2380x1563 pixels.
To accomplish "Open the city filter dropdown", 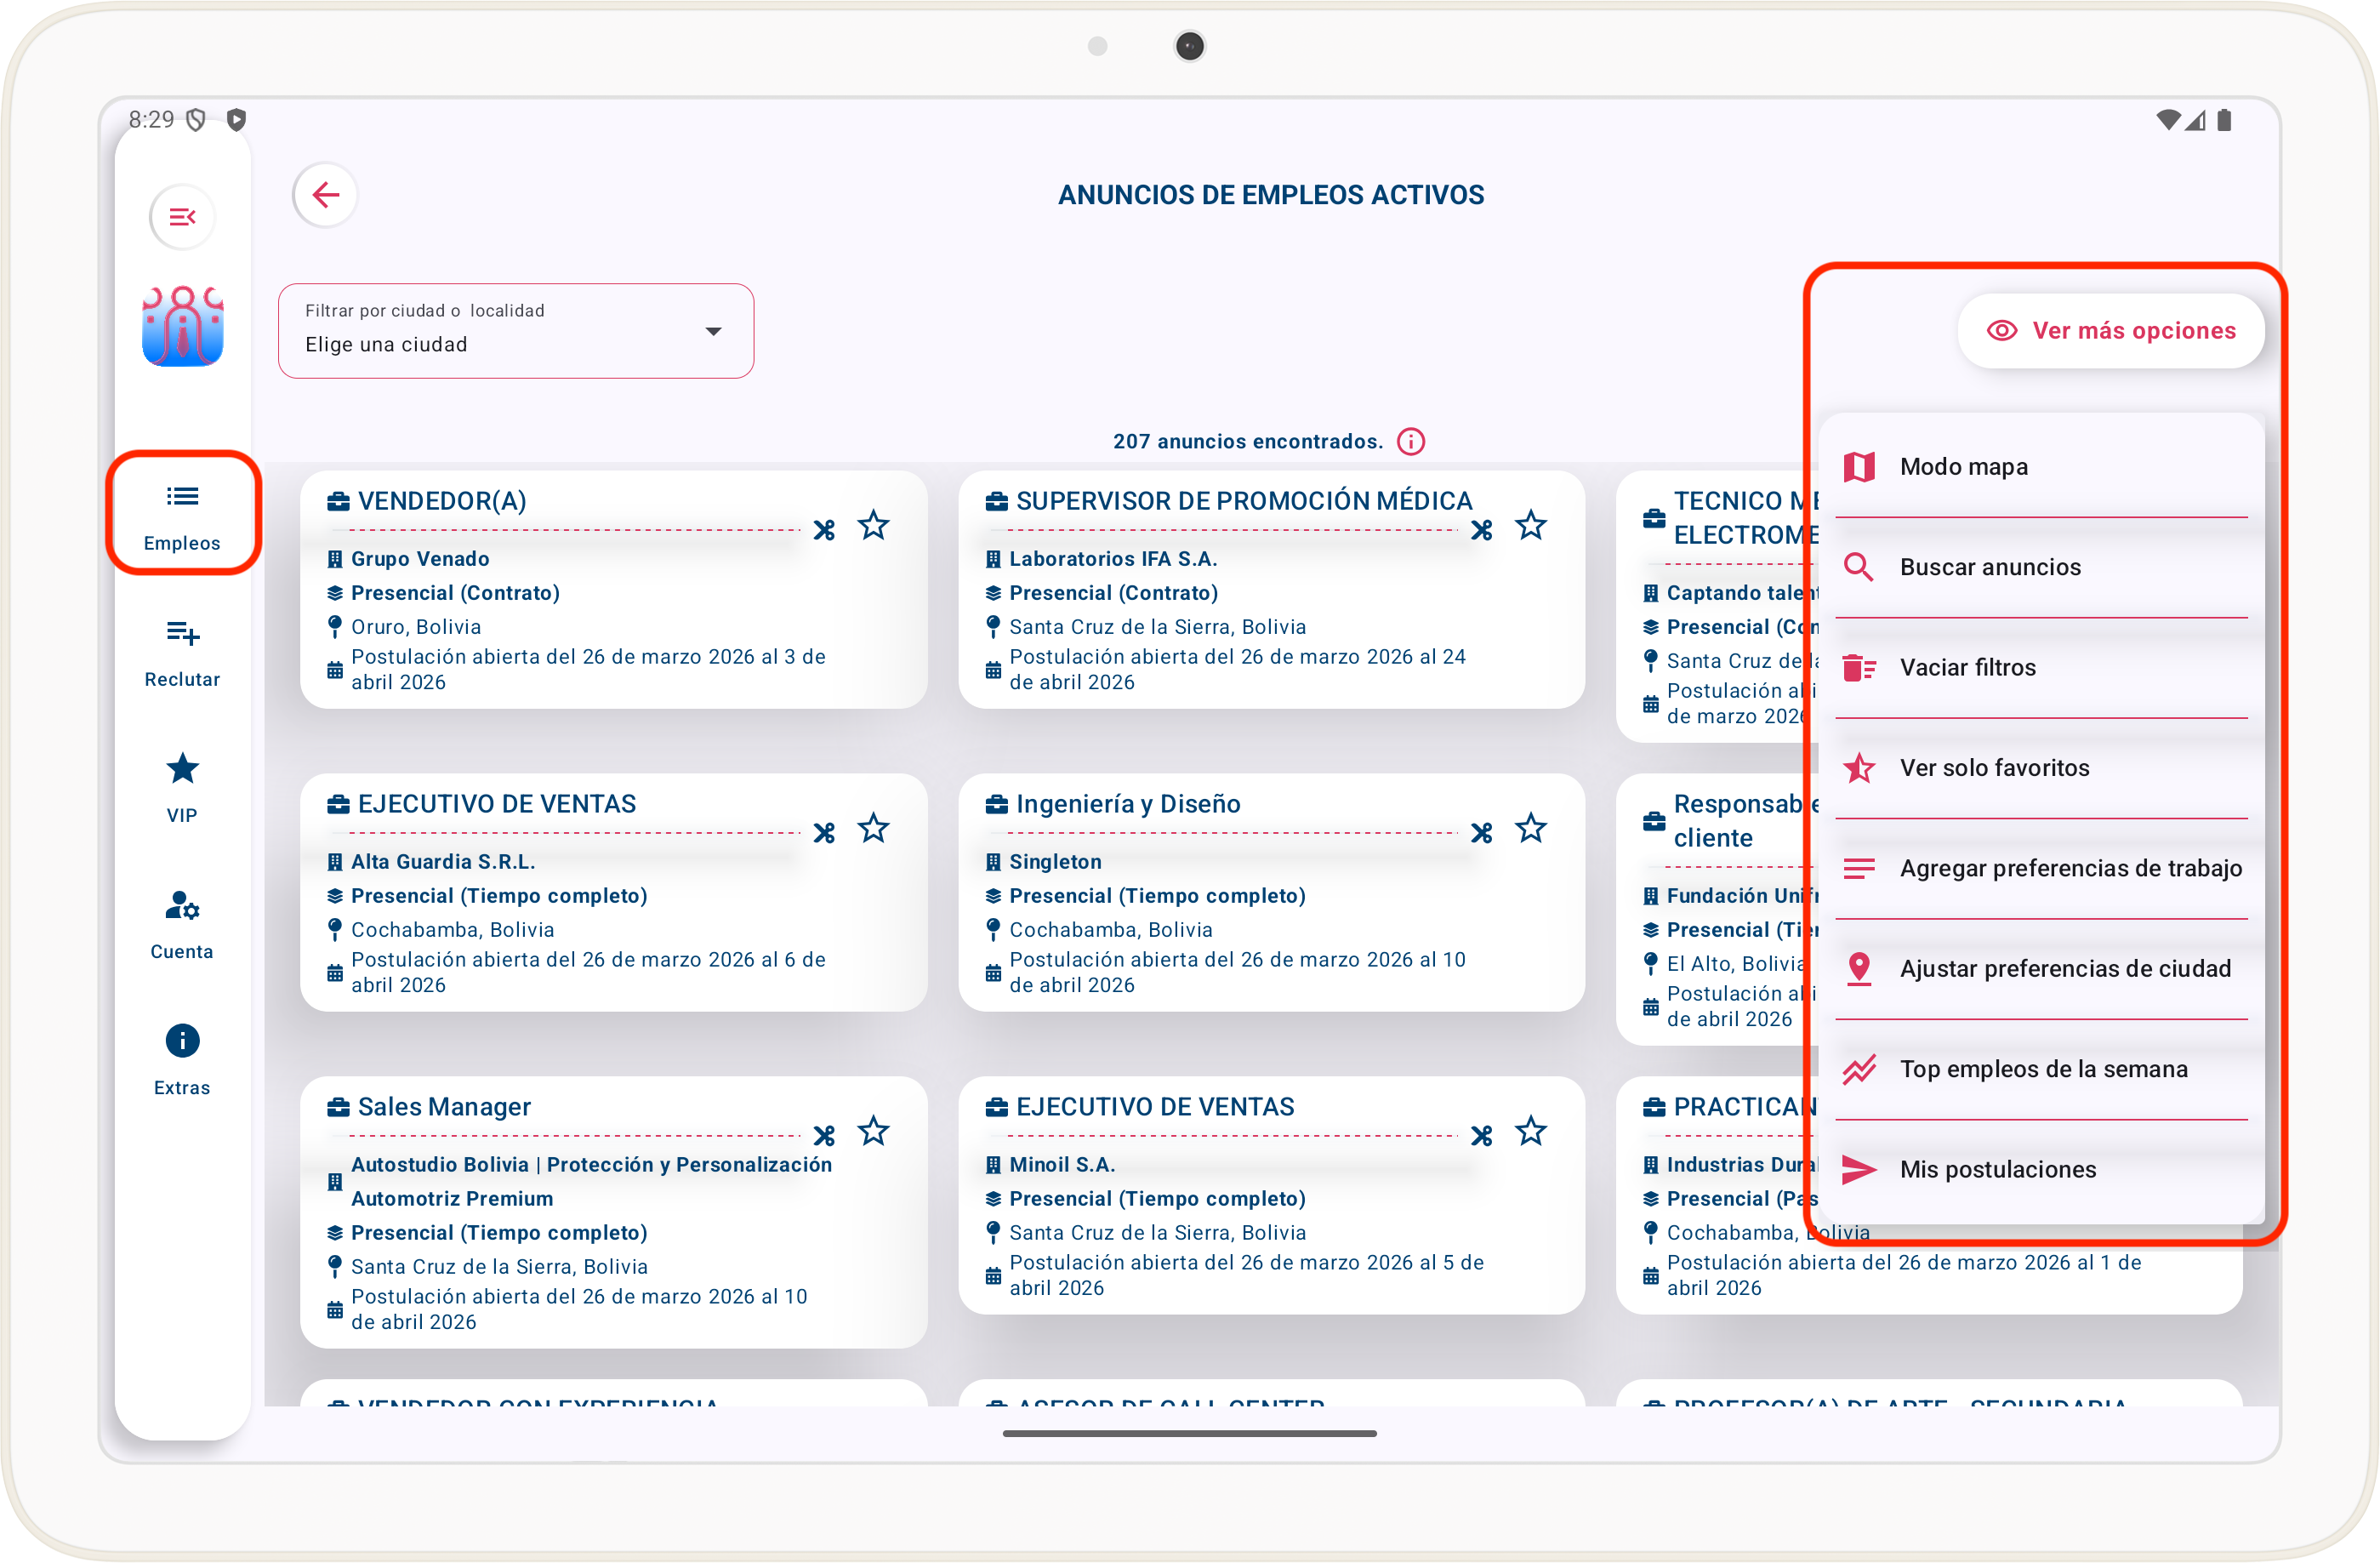I will 515,331.
